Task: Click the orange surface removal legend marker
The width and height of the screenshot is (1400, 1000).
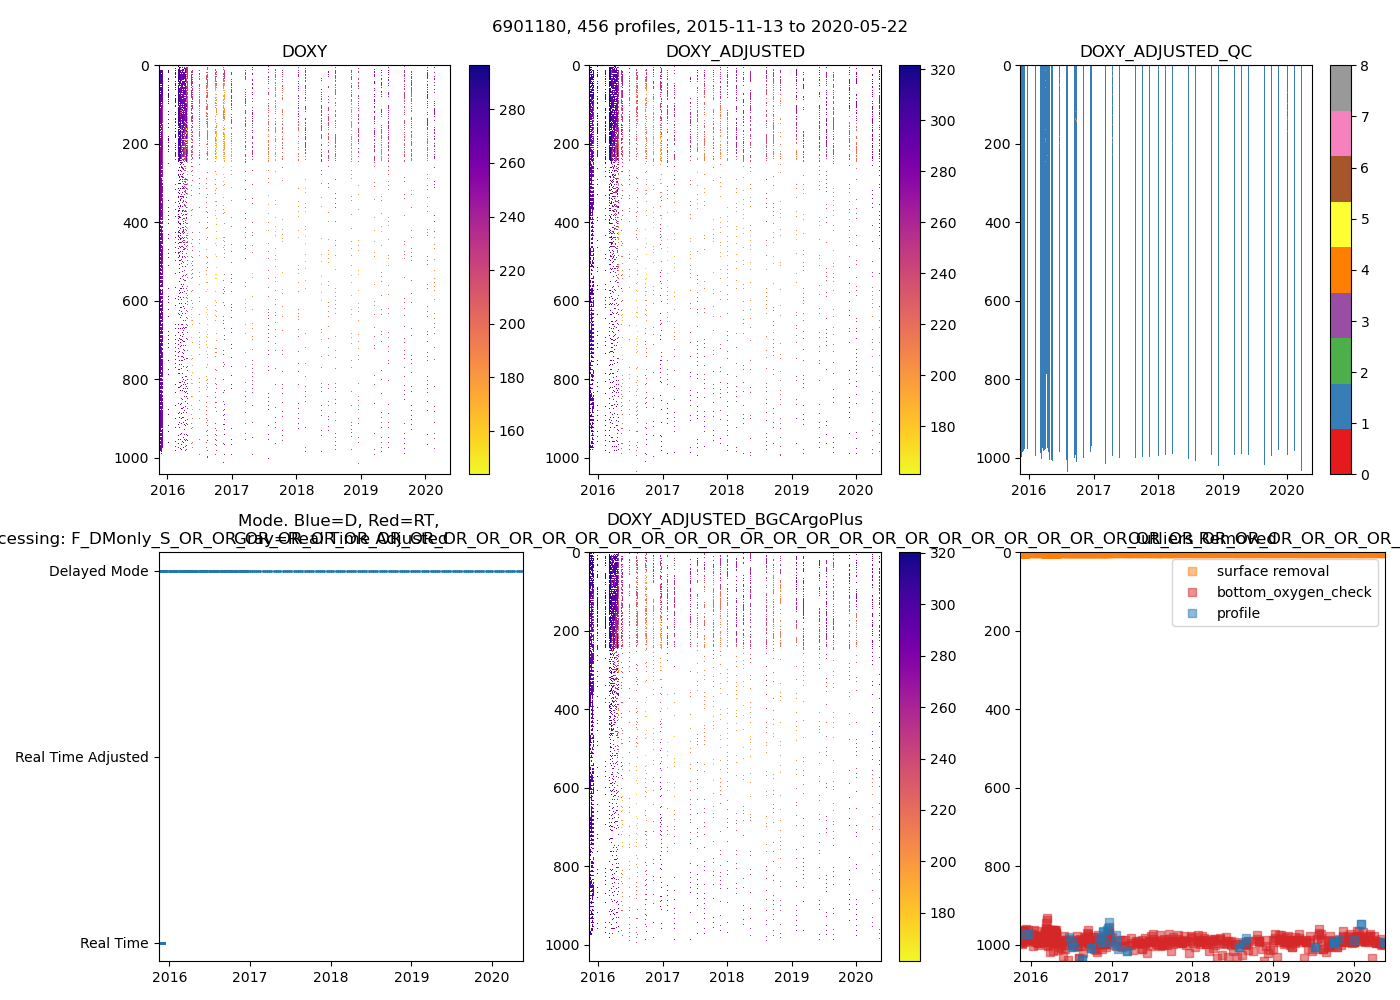Action: 1192,571
